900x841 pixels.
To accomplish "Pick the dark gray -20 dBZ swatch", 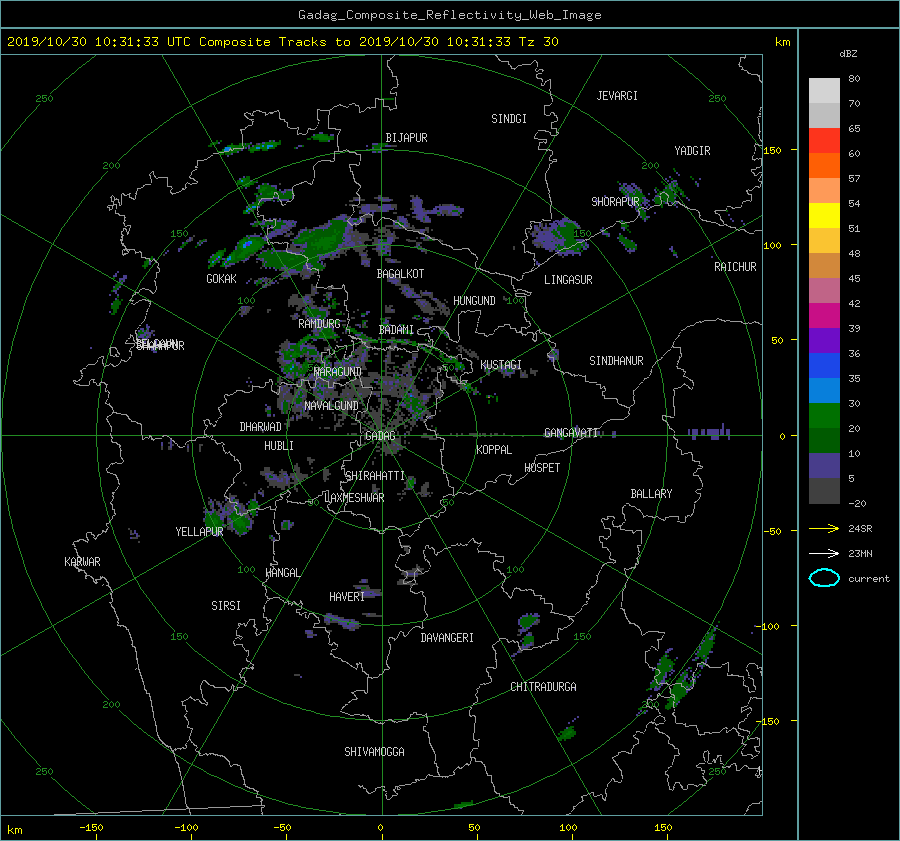I will pos(824,490).
